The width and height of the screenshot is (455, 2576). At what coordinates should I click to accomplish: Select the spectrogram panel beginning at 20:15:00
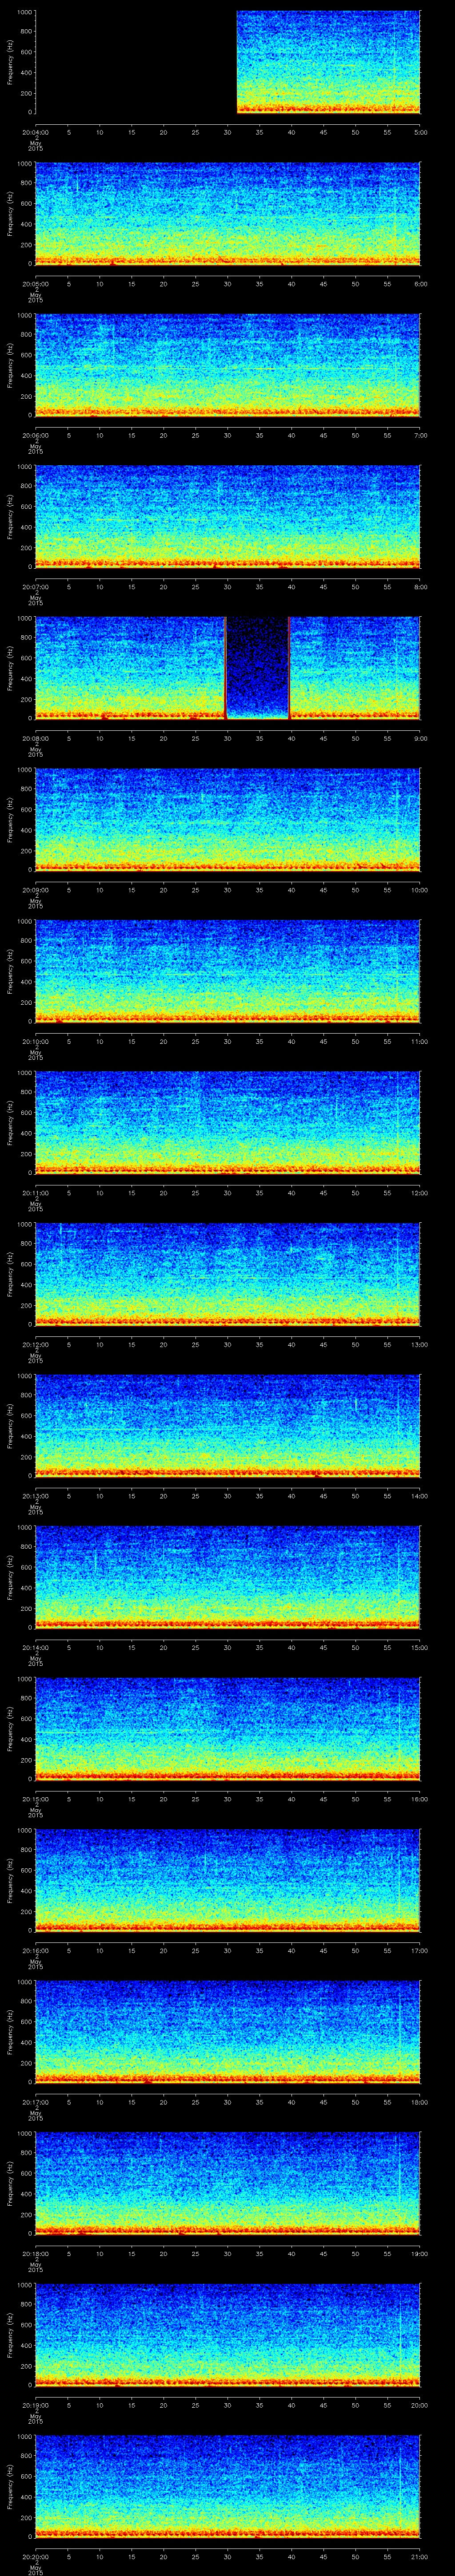coord(228,1728)
